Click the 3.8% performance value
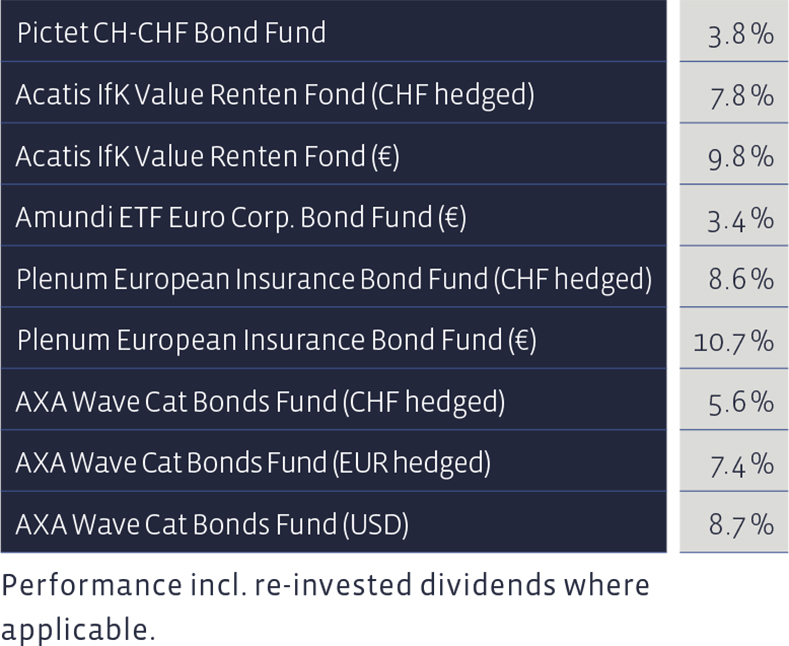Viewport: 789px width, 646px height. [741, 35]
